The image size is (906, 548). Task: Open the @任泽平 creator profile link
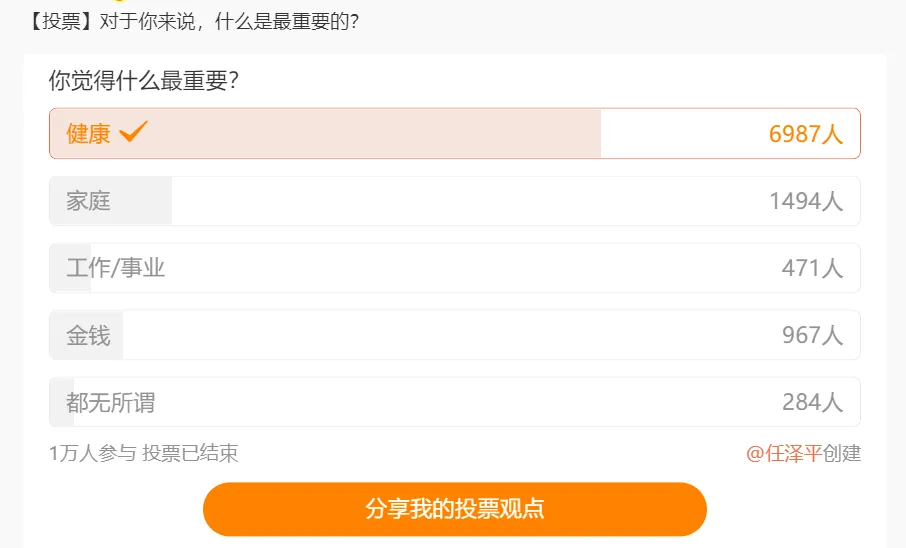pos(784,453)
